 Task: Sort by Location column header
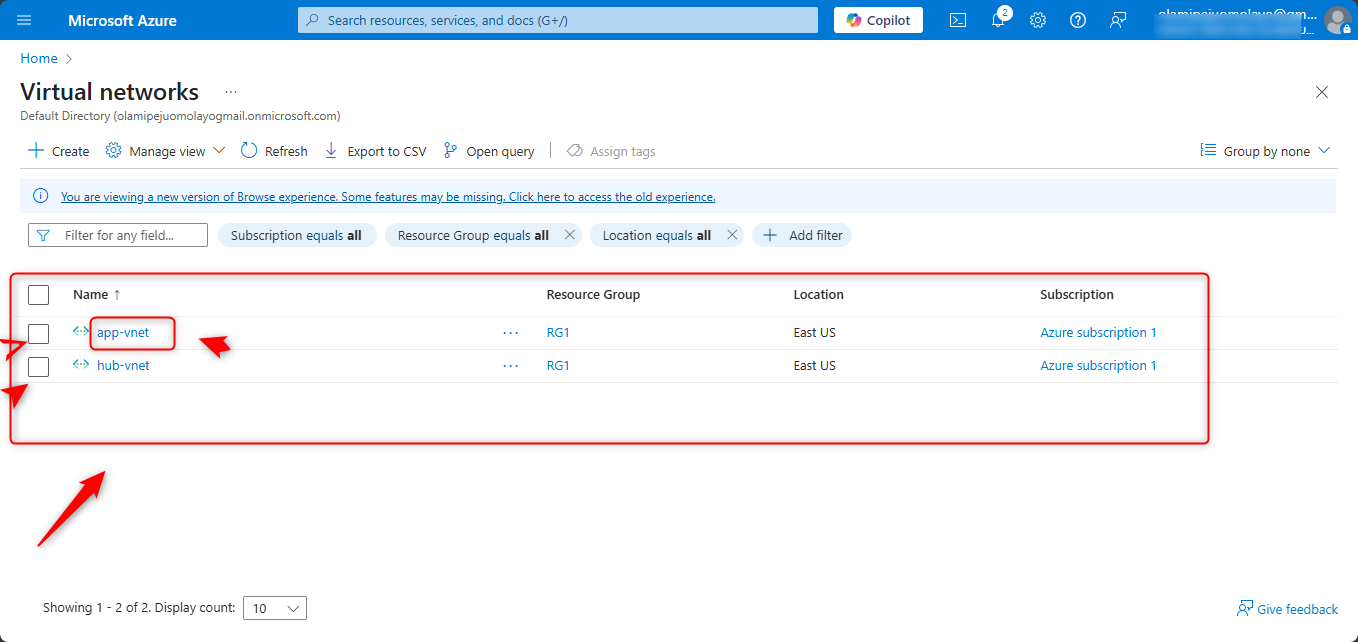click(x=818, y=294)
